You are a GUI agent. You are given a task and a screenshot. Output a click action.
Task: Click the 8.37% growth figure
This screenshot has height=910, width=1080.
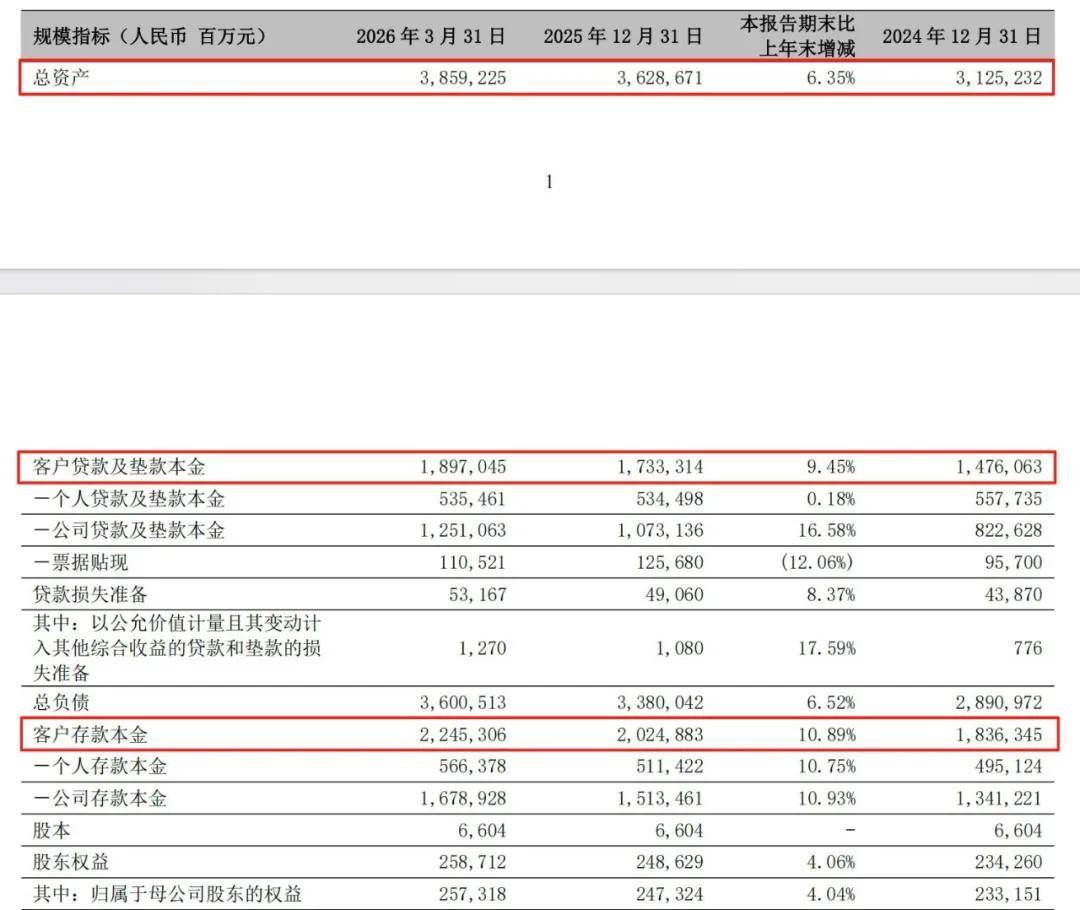click(x=831, y=594)
